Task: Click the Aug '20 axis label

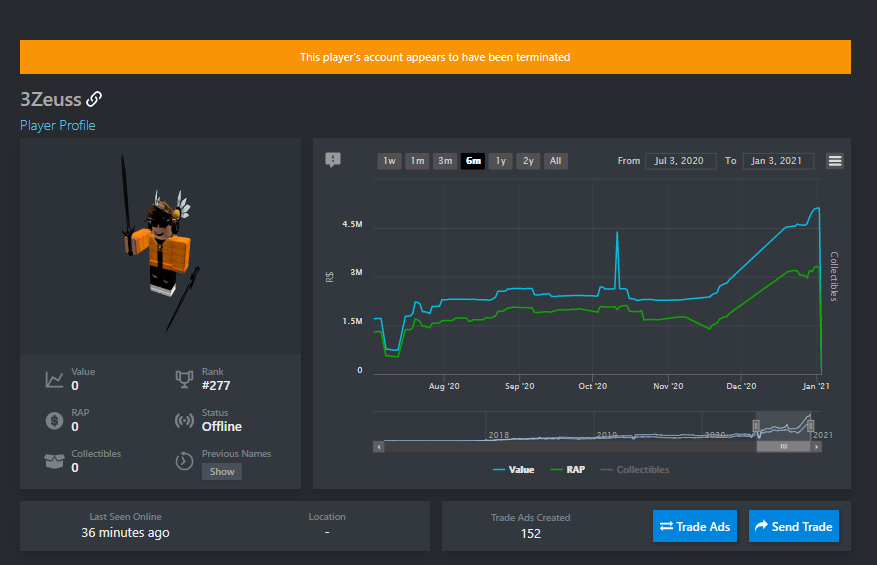Action: tap(444, 386)
